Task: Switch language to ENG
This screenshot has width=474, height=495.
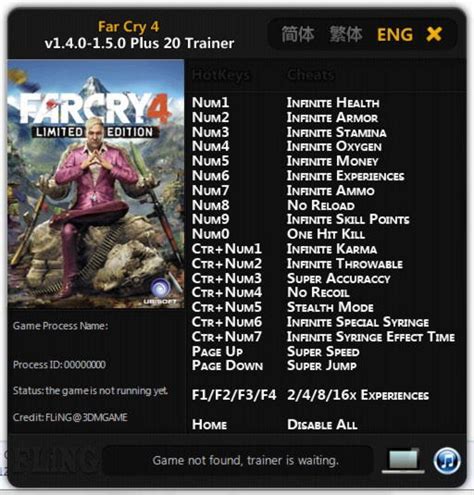Action: 395,35
